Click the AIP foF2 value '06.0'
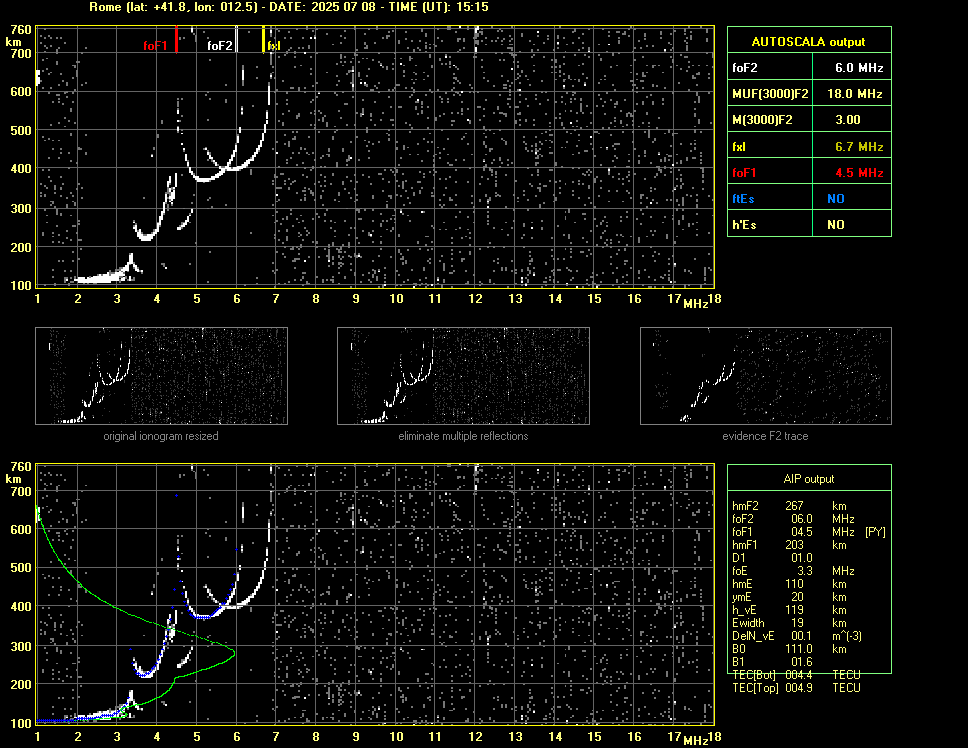Screen dimensions: 968x748 802,519
